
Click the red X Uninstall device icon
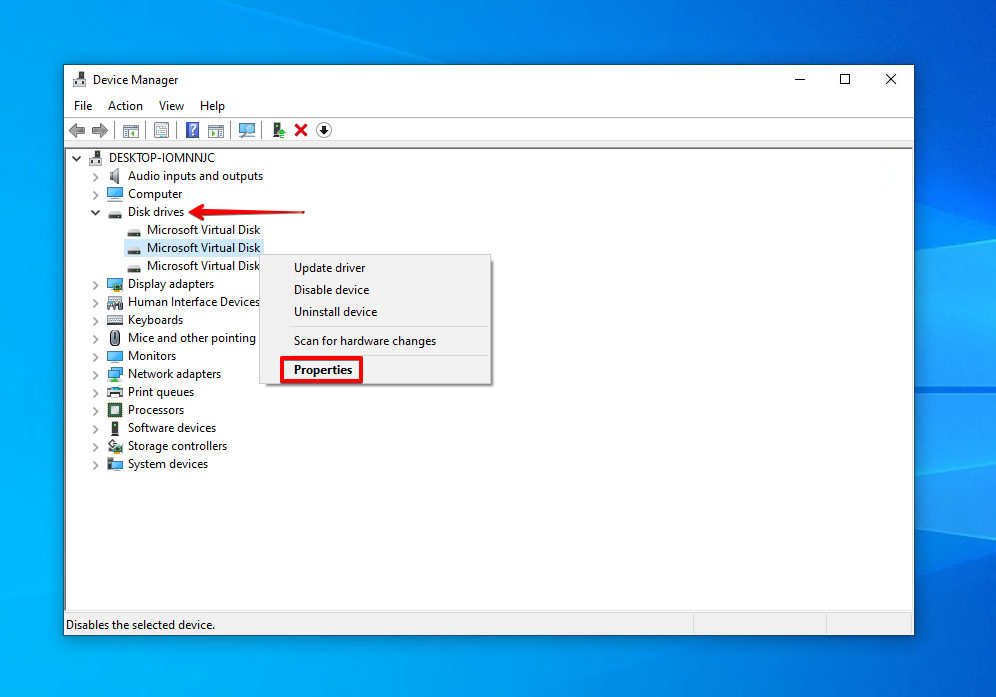click(x=301, y=131)
